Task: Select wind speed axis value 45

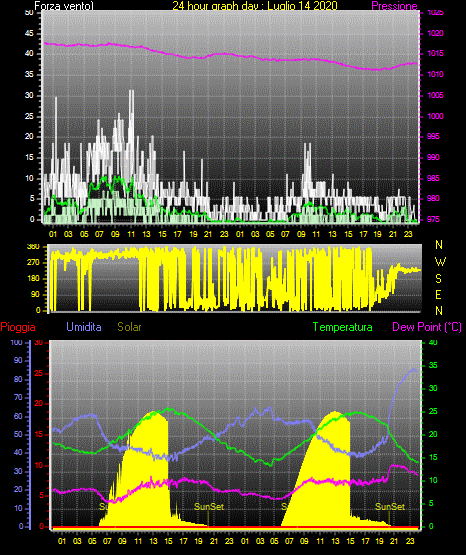Action: [29, 33]
